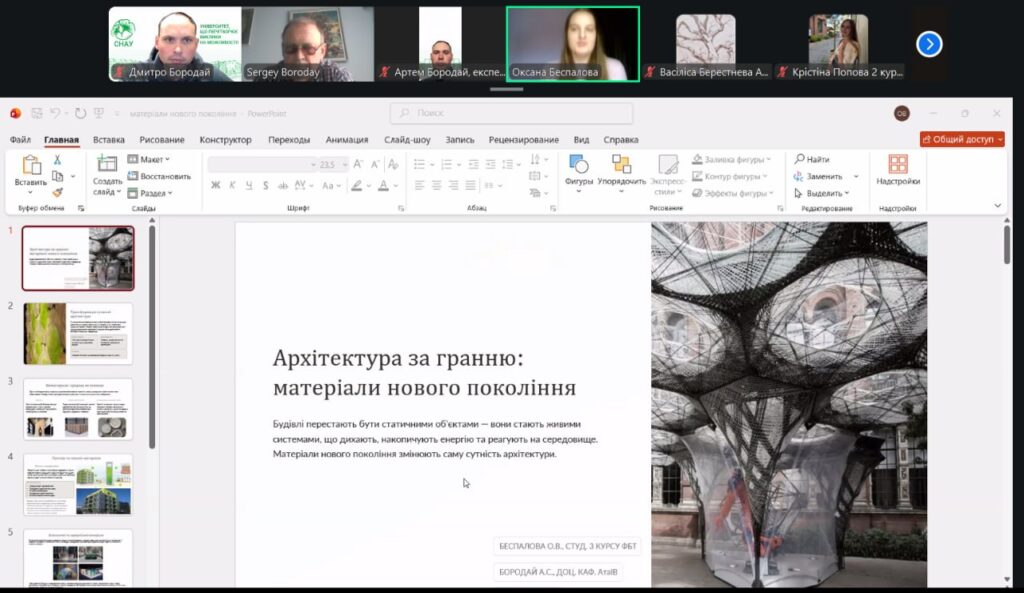This screenshot has height=593, width=1024.
Task: Toggle underline (Ч) formatting
Action: click(x=249, y=185)
